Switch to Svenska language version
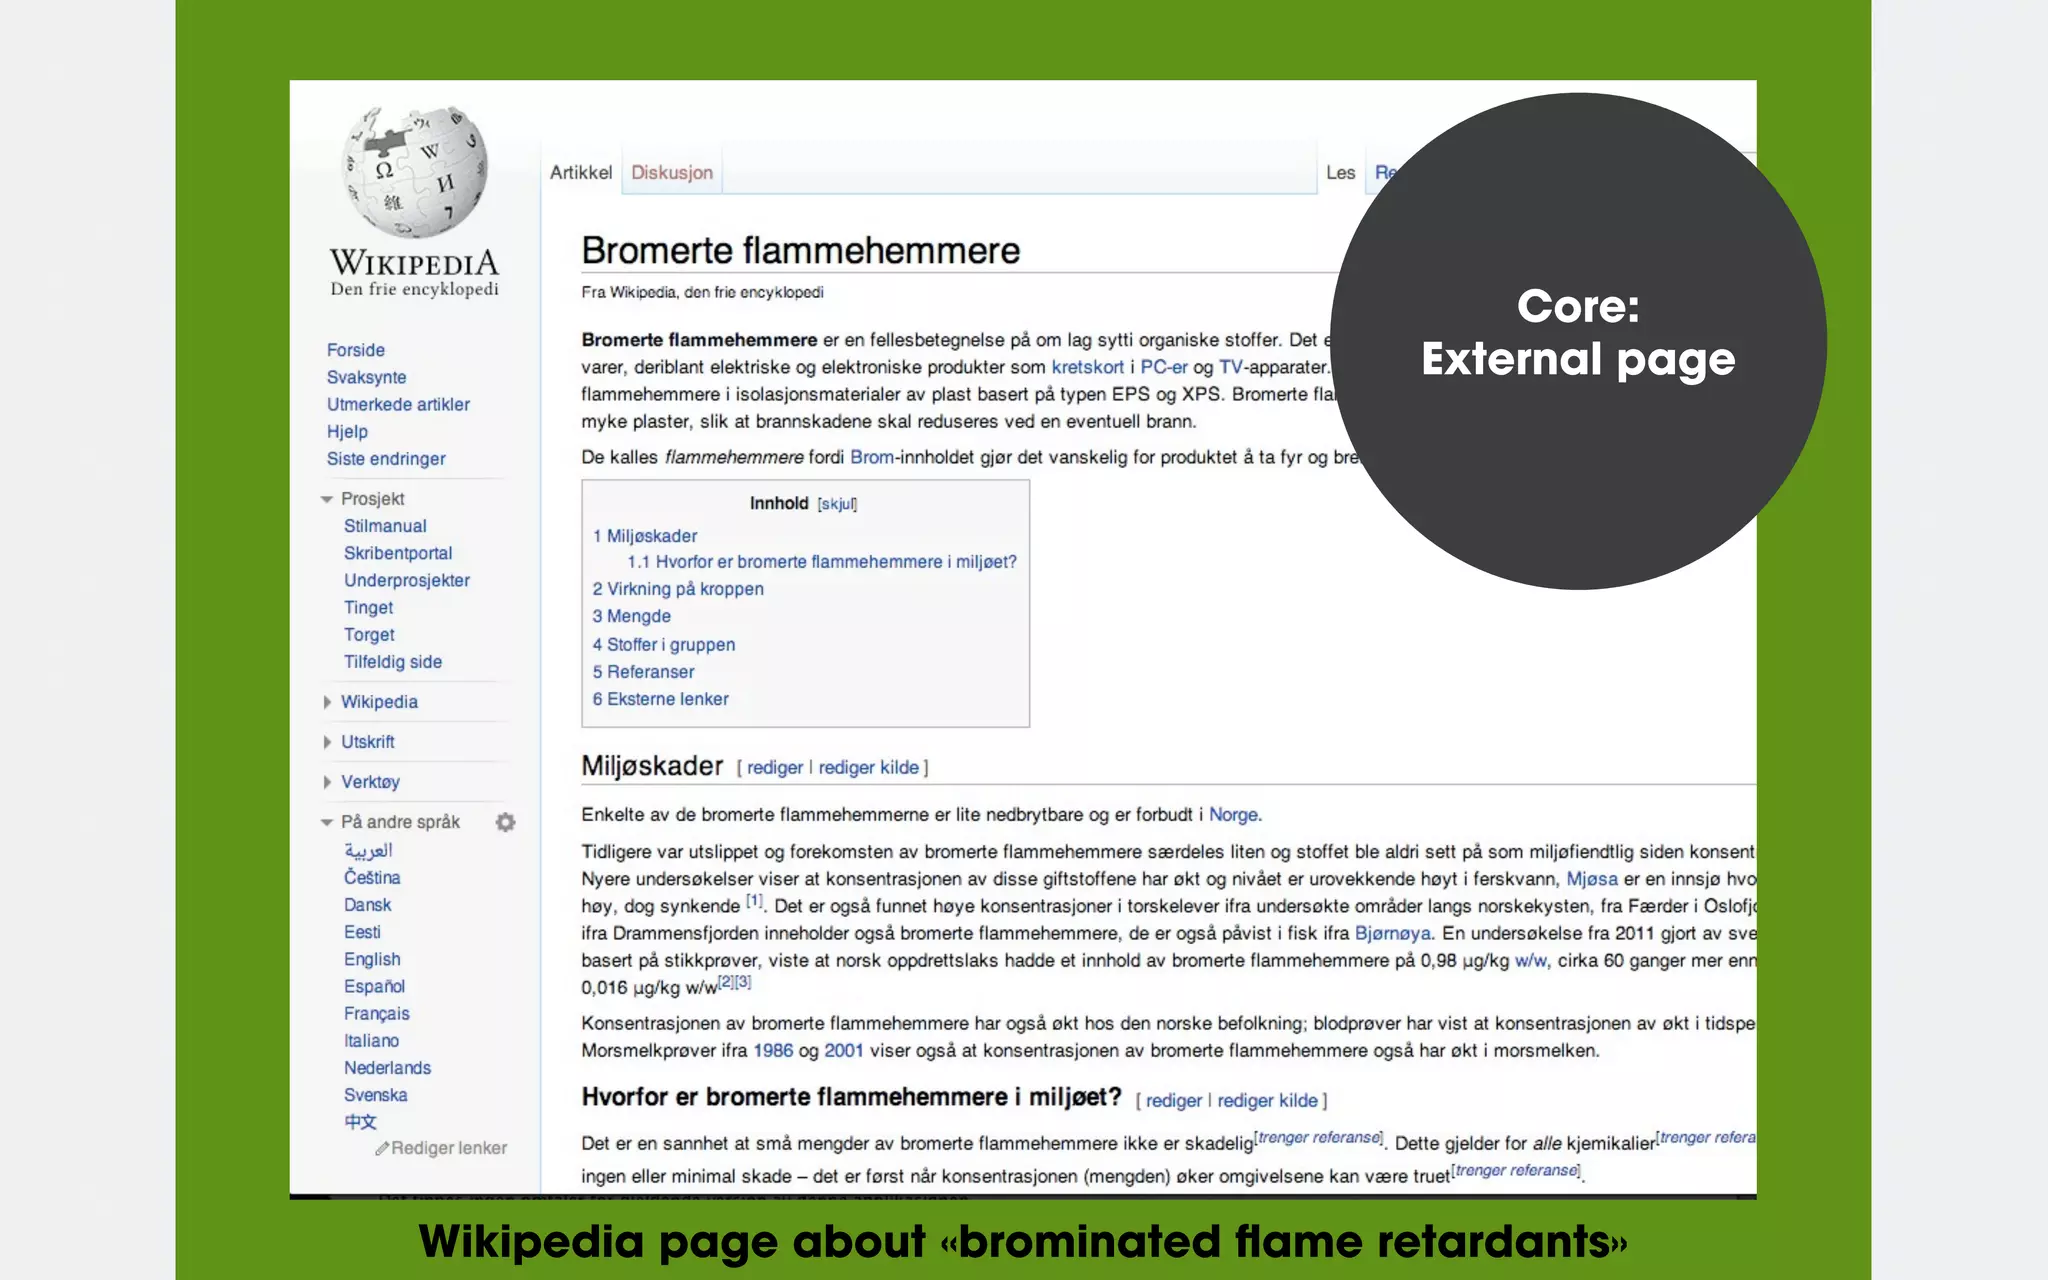2048x1280 pixels. tap(376, 1095)
